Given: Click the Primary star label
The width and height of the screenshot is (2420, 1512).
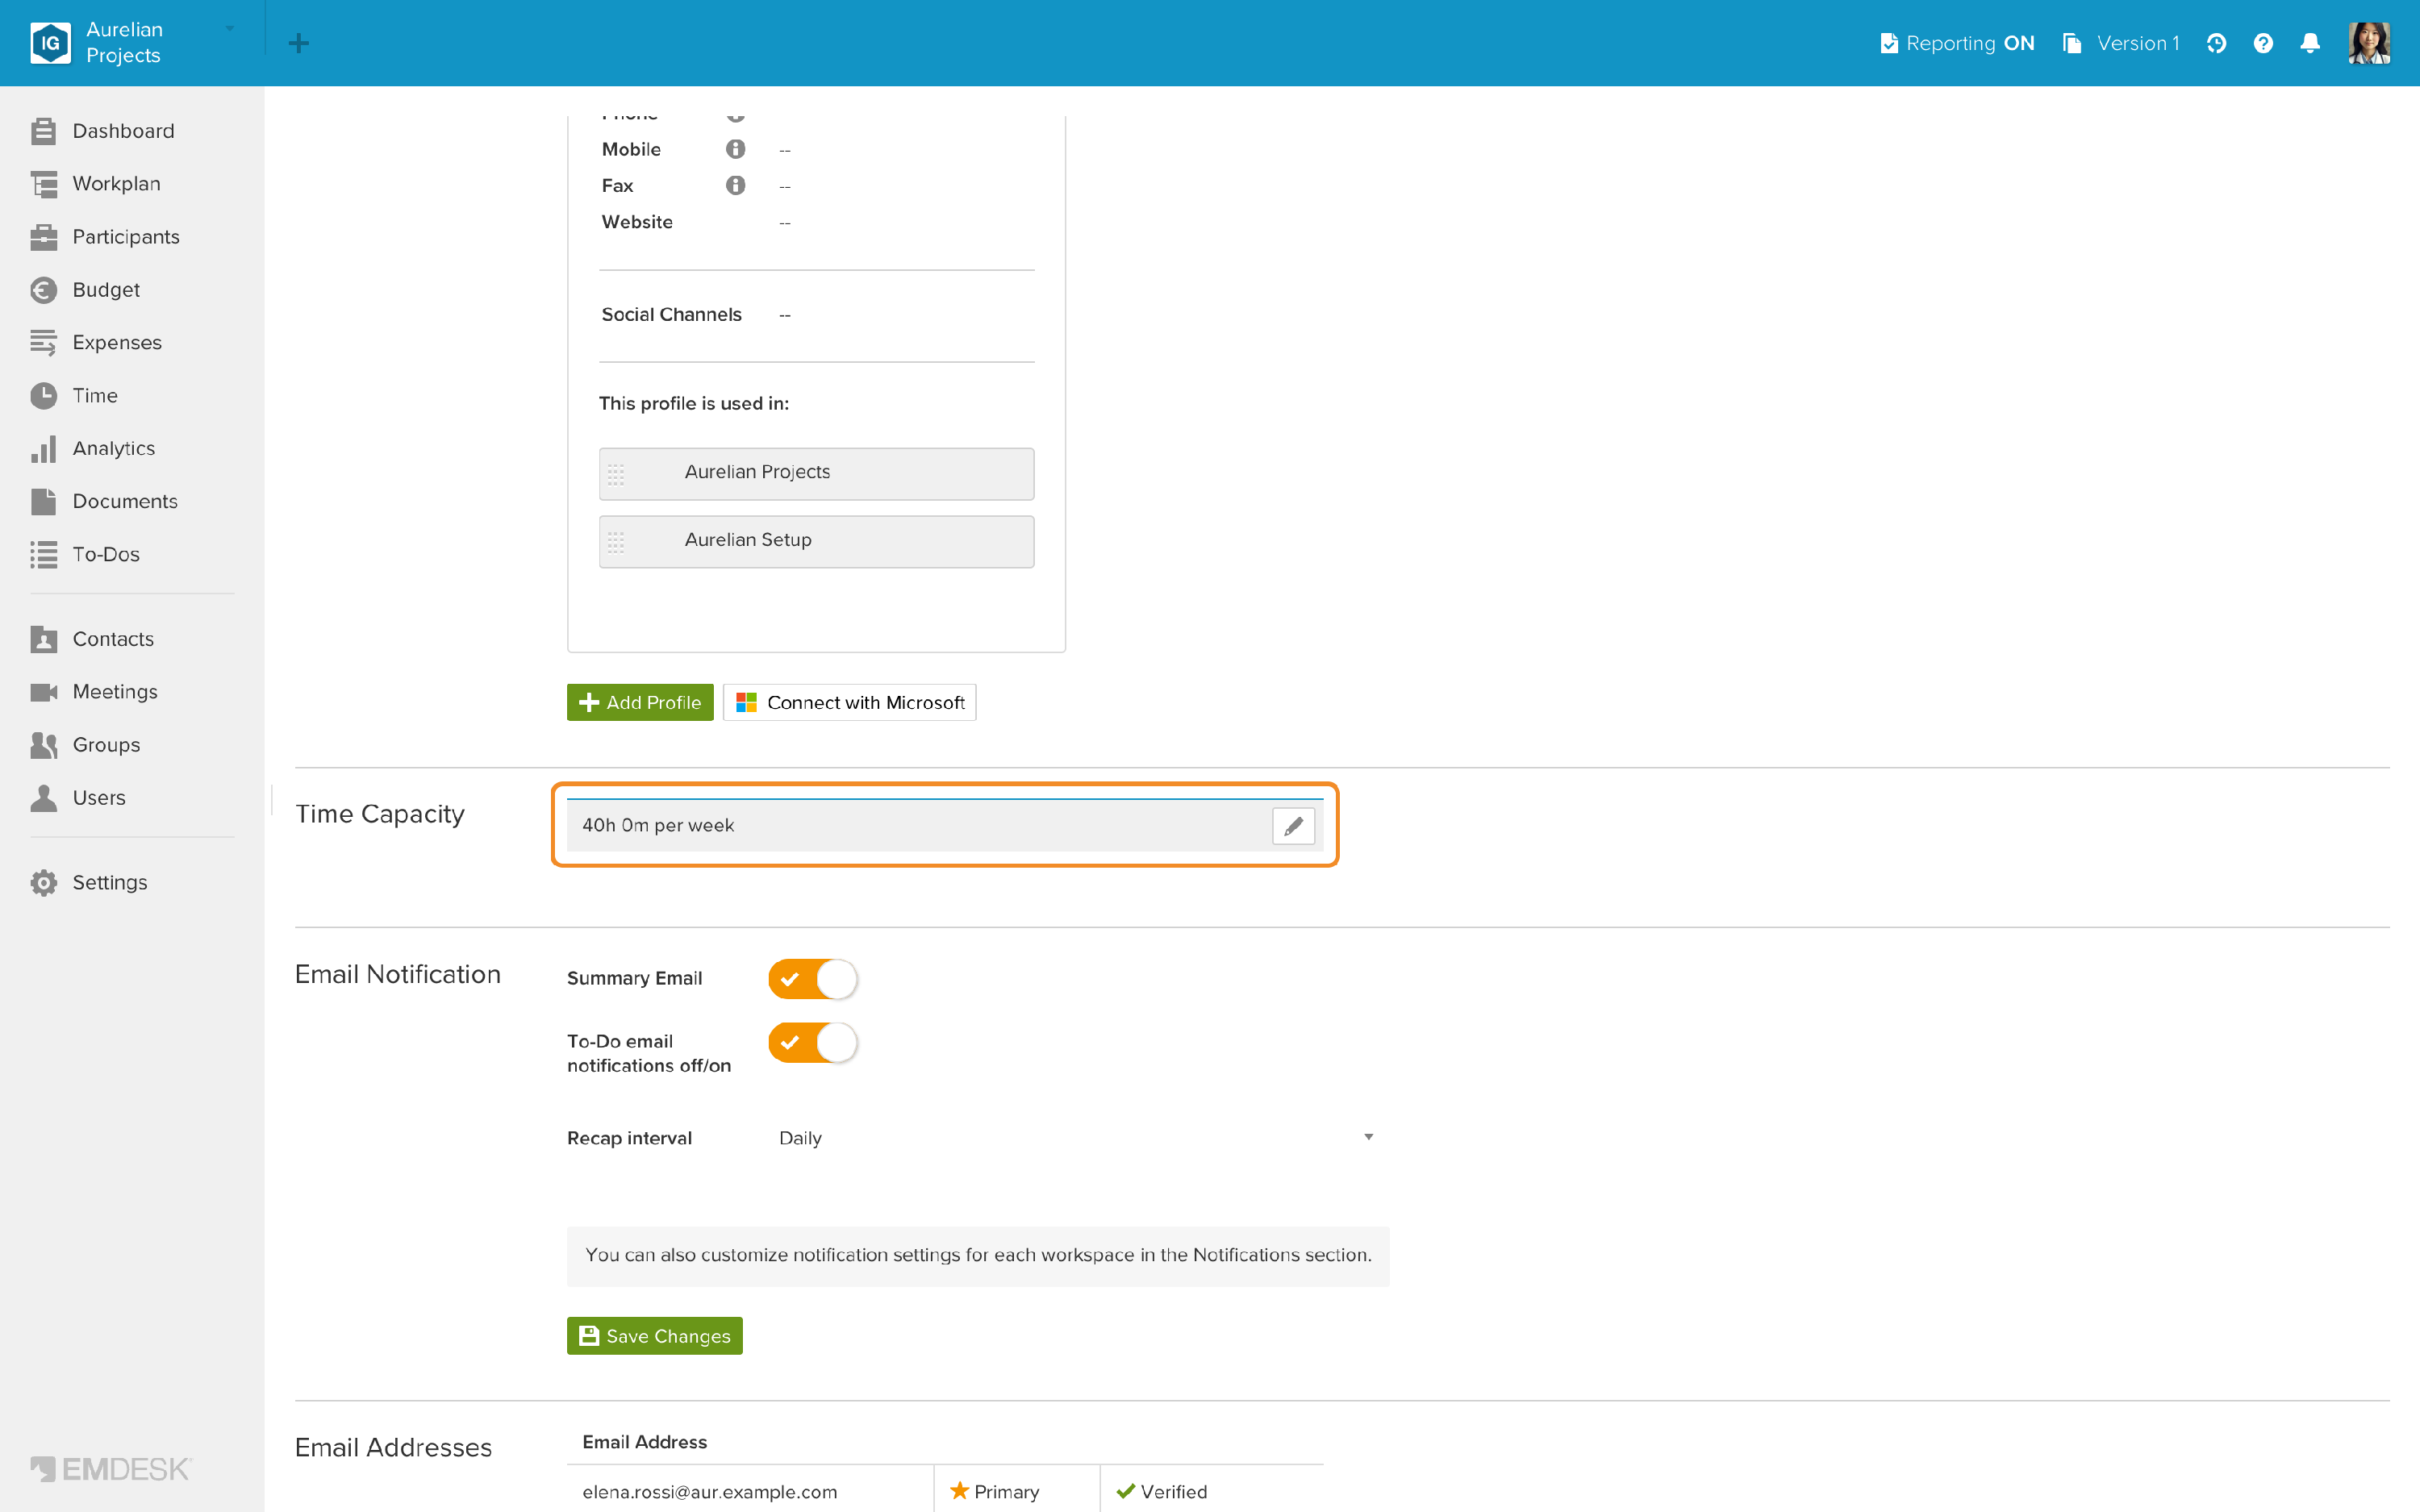Looking at the screenshot, I should (x=994, y=1491).
